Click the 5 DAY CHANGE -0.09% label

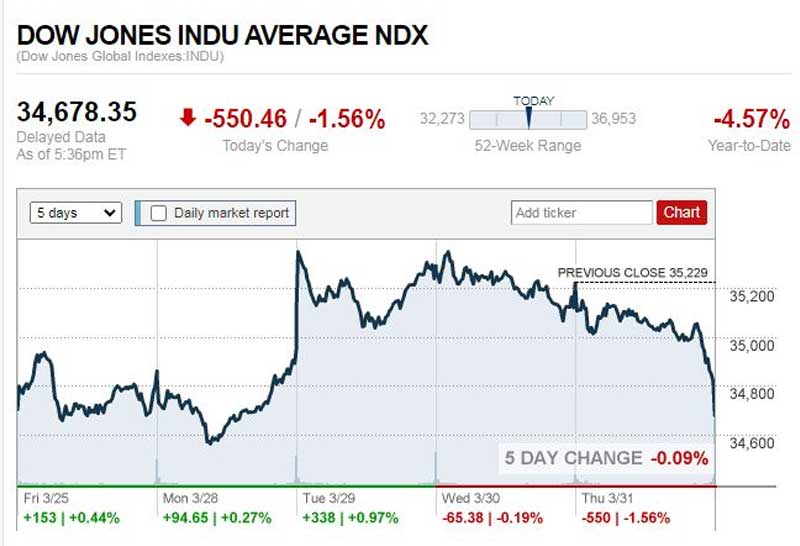606,458
